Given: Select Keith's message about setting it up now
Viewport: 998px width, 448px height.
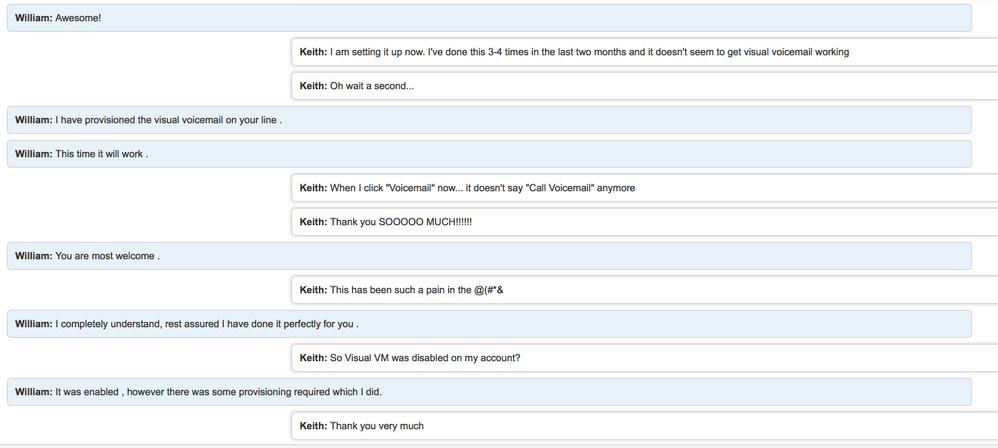Looking at the screenshot, I should click(x=644, y=52).
